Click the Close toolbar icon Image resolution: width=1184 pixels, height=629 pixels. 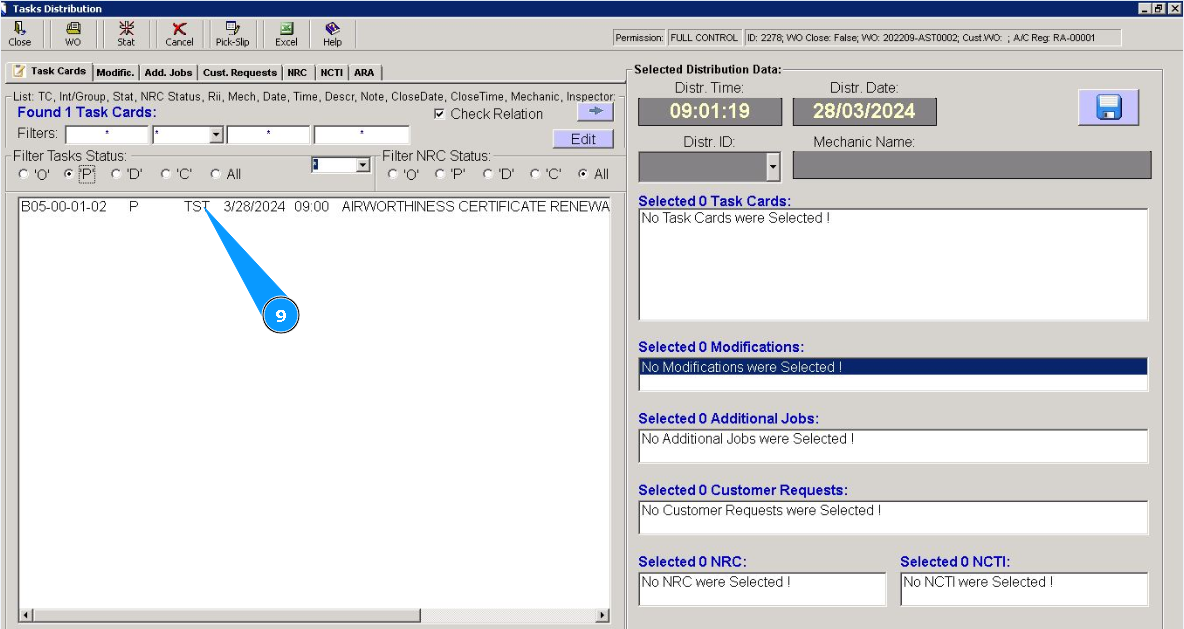point(20,34)
